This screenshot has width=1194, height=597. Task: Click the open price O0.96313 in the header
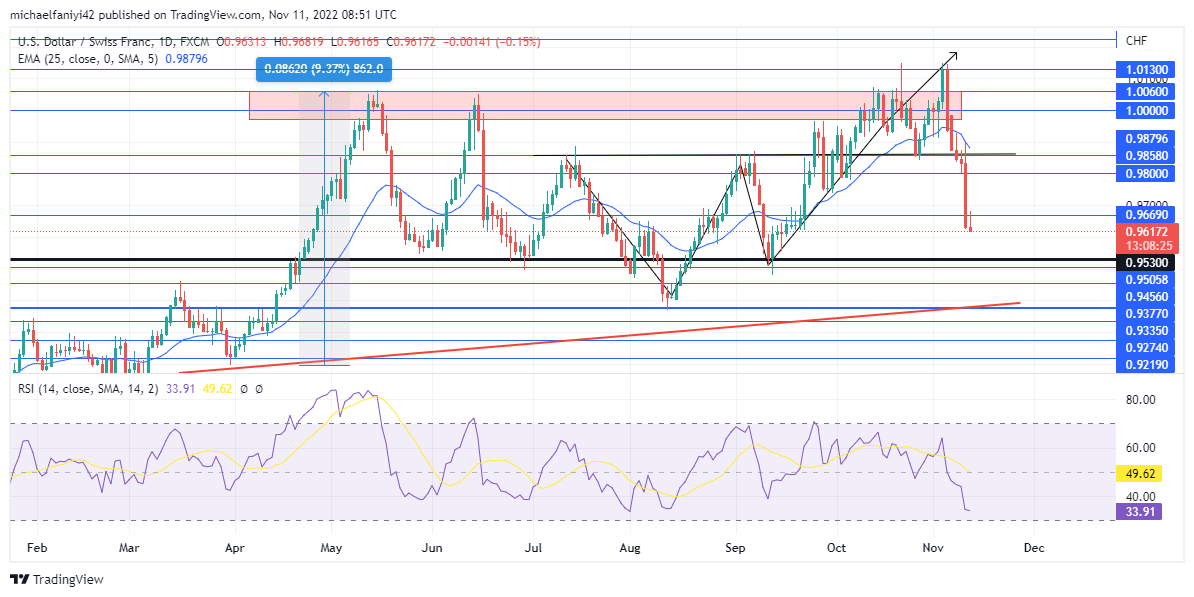(x=242, y=43)
